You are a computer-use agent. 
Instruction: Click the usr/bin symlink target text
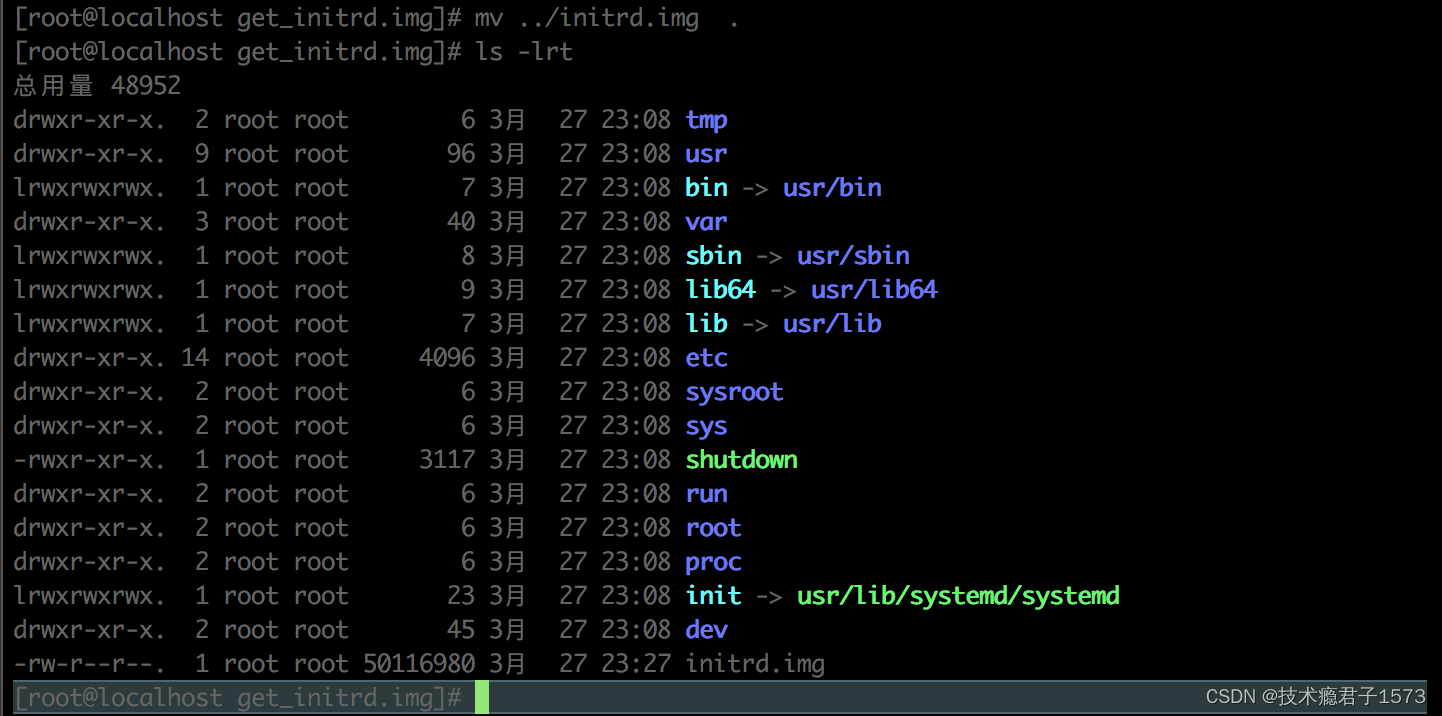(x=832, y=187)
